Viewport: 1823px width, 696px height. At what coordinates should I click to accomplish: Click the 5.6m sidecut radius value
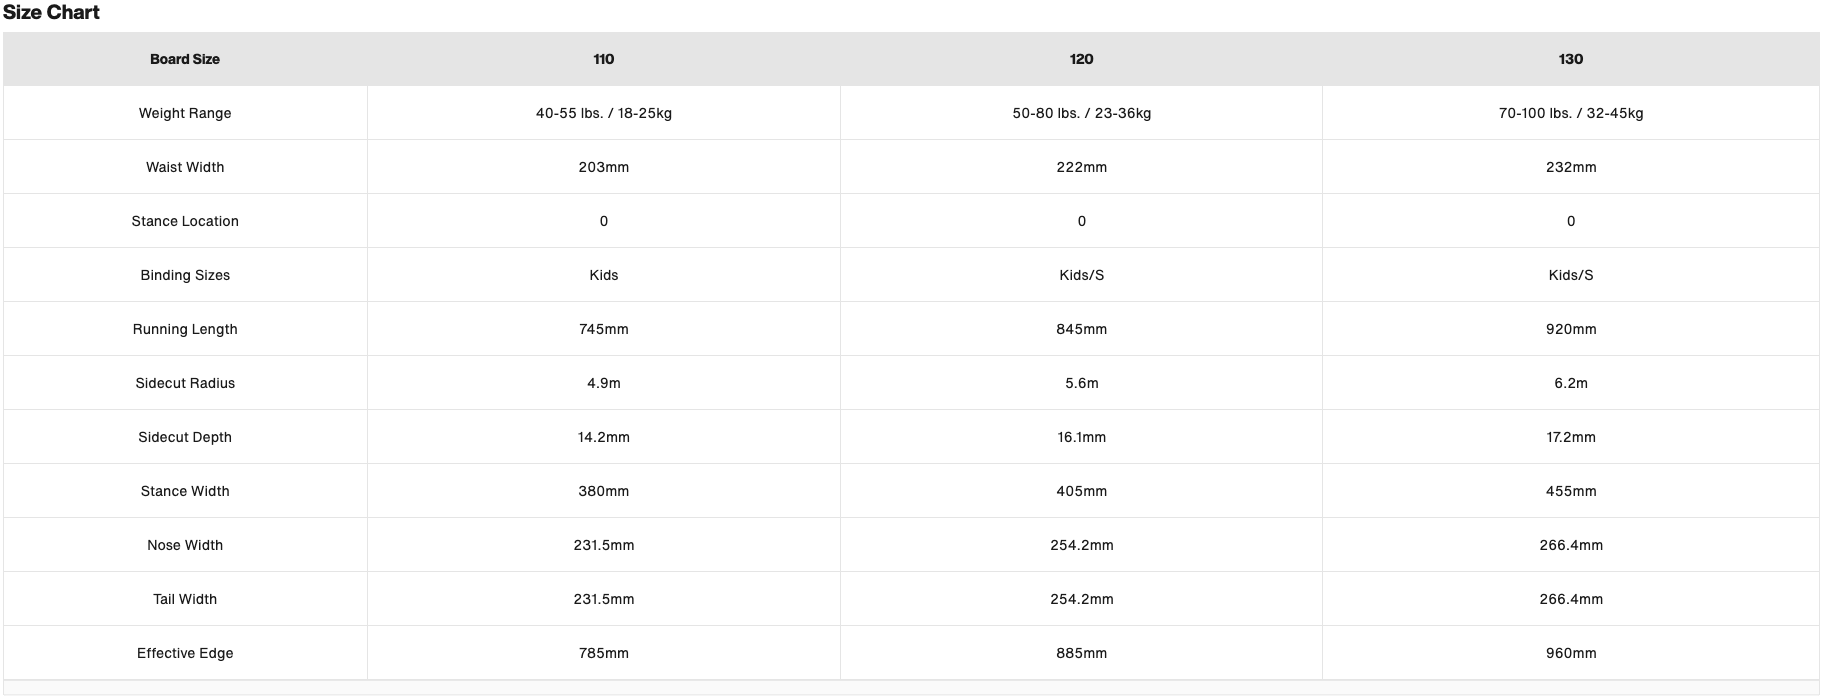tap(1081, 383)
